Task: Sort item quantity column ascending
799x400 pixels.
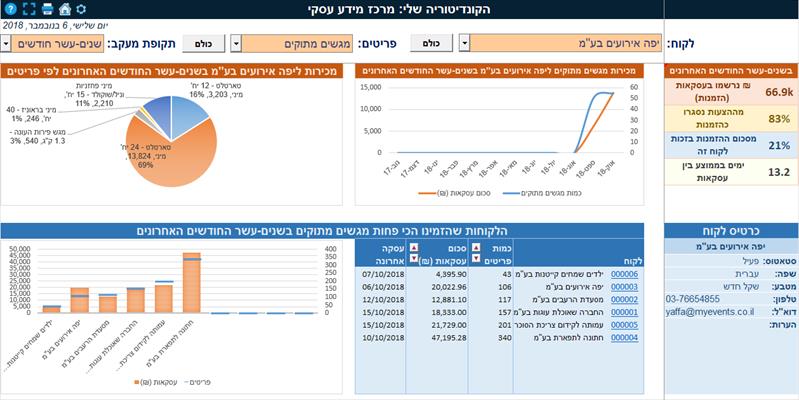Action: (476, 248)
